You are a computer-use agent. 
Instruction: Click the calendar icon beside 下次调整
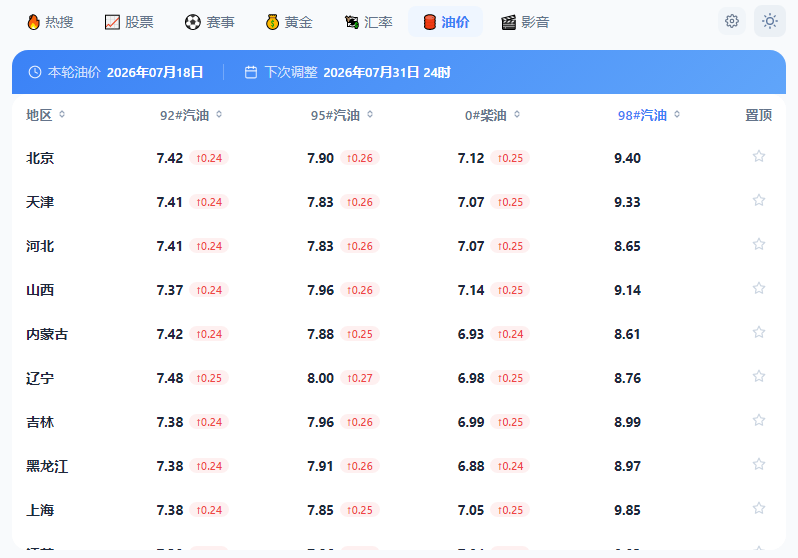(250, 72)
